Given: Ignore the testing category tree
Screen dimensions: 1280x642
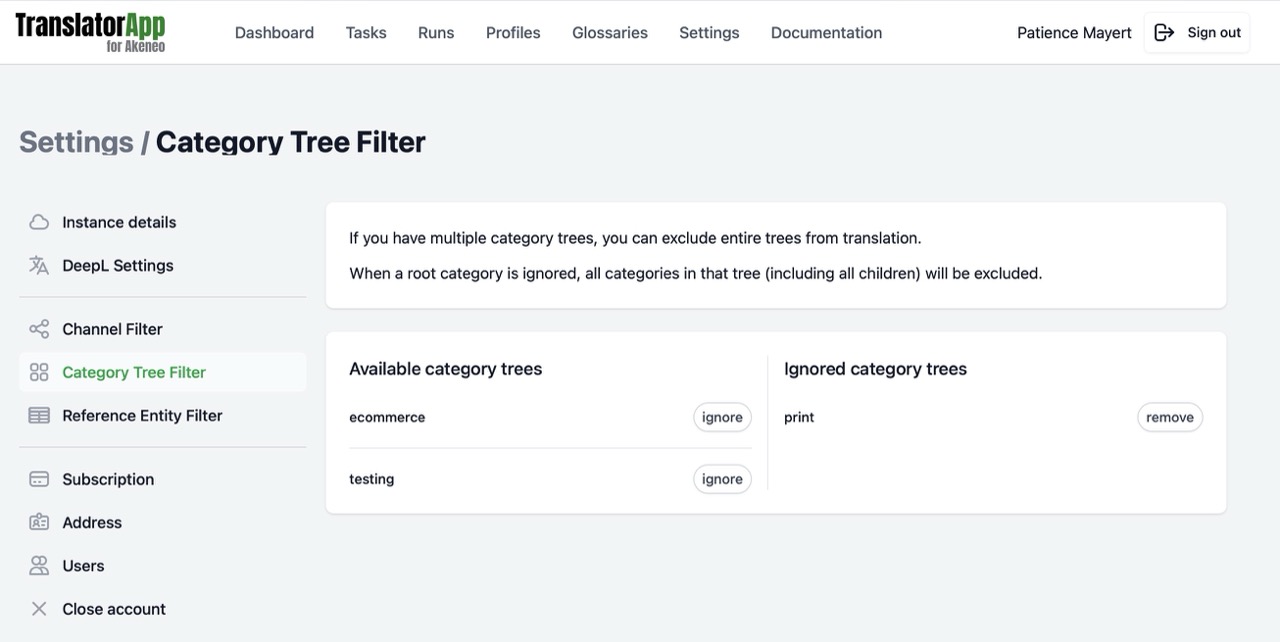Looking at the screenshot, I should pos(722,479).
